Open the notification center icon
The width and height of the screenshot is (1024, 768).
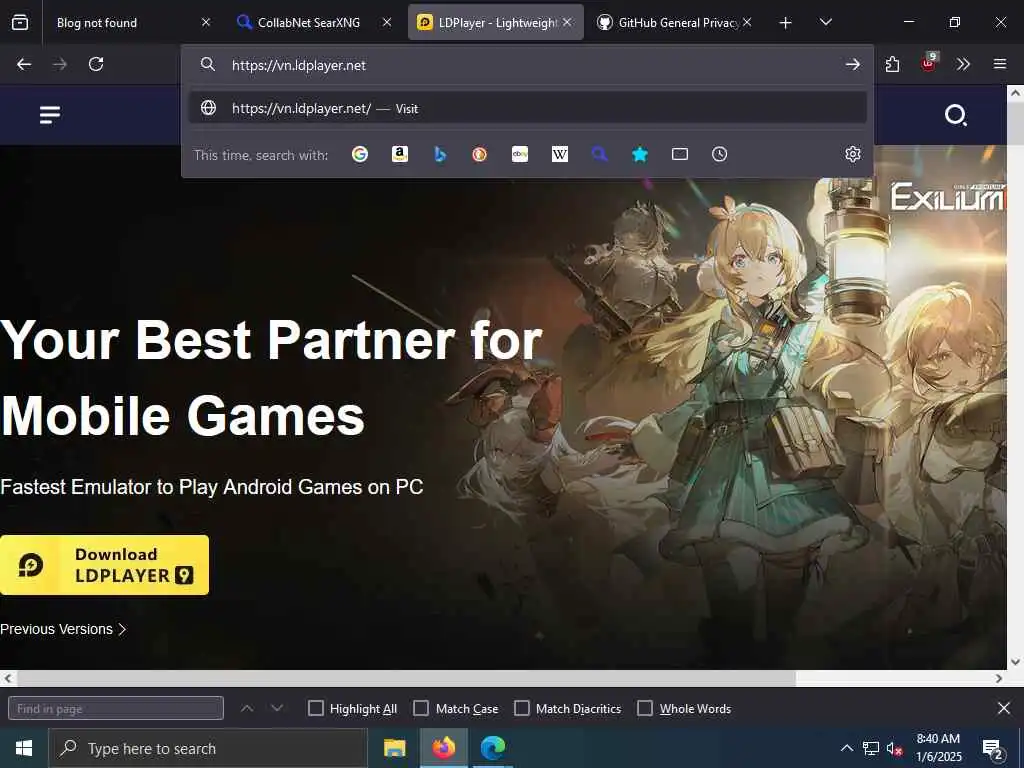coord(992,748)
